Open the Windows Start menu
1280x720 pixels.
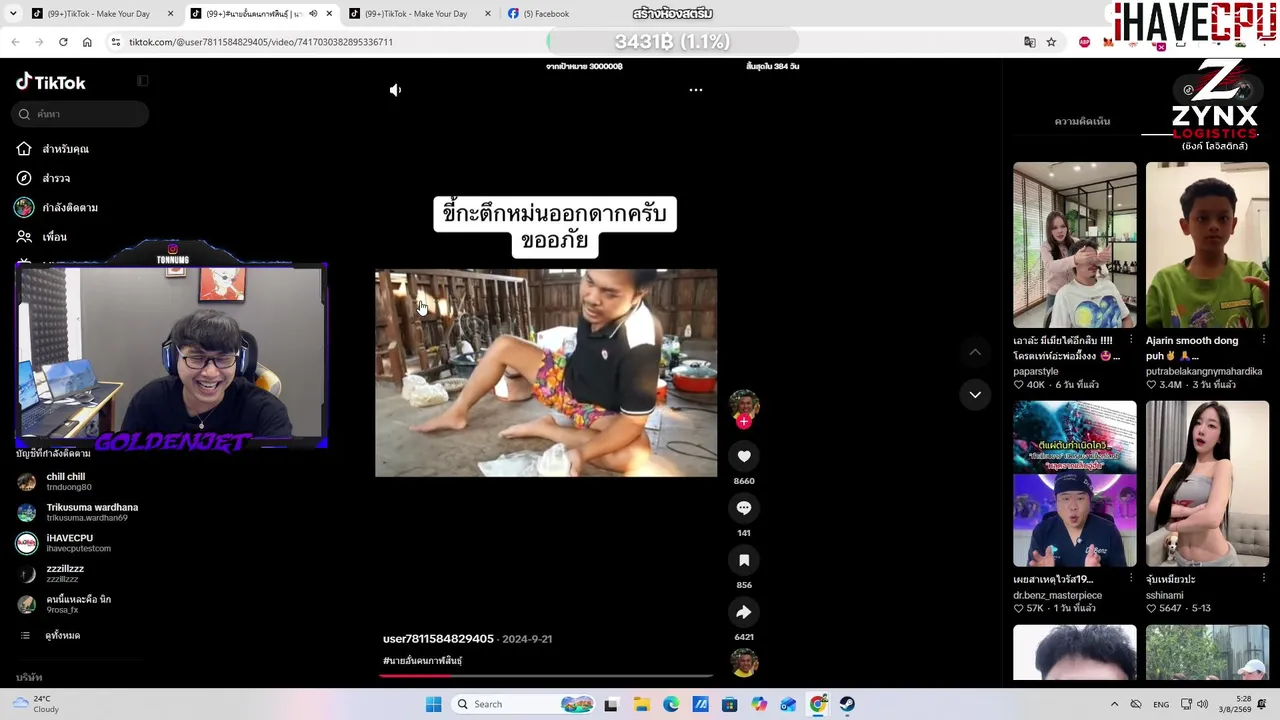coord(433,704)
